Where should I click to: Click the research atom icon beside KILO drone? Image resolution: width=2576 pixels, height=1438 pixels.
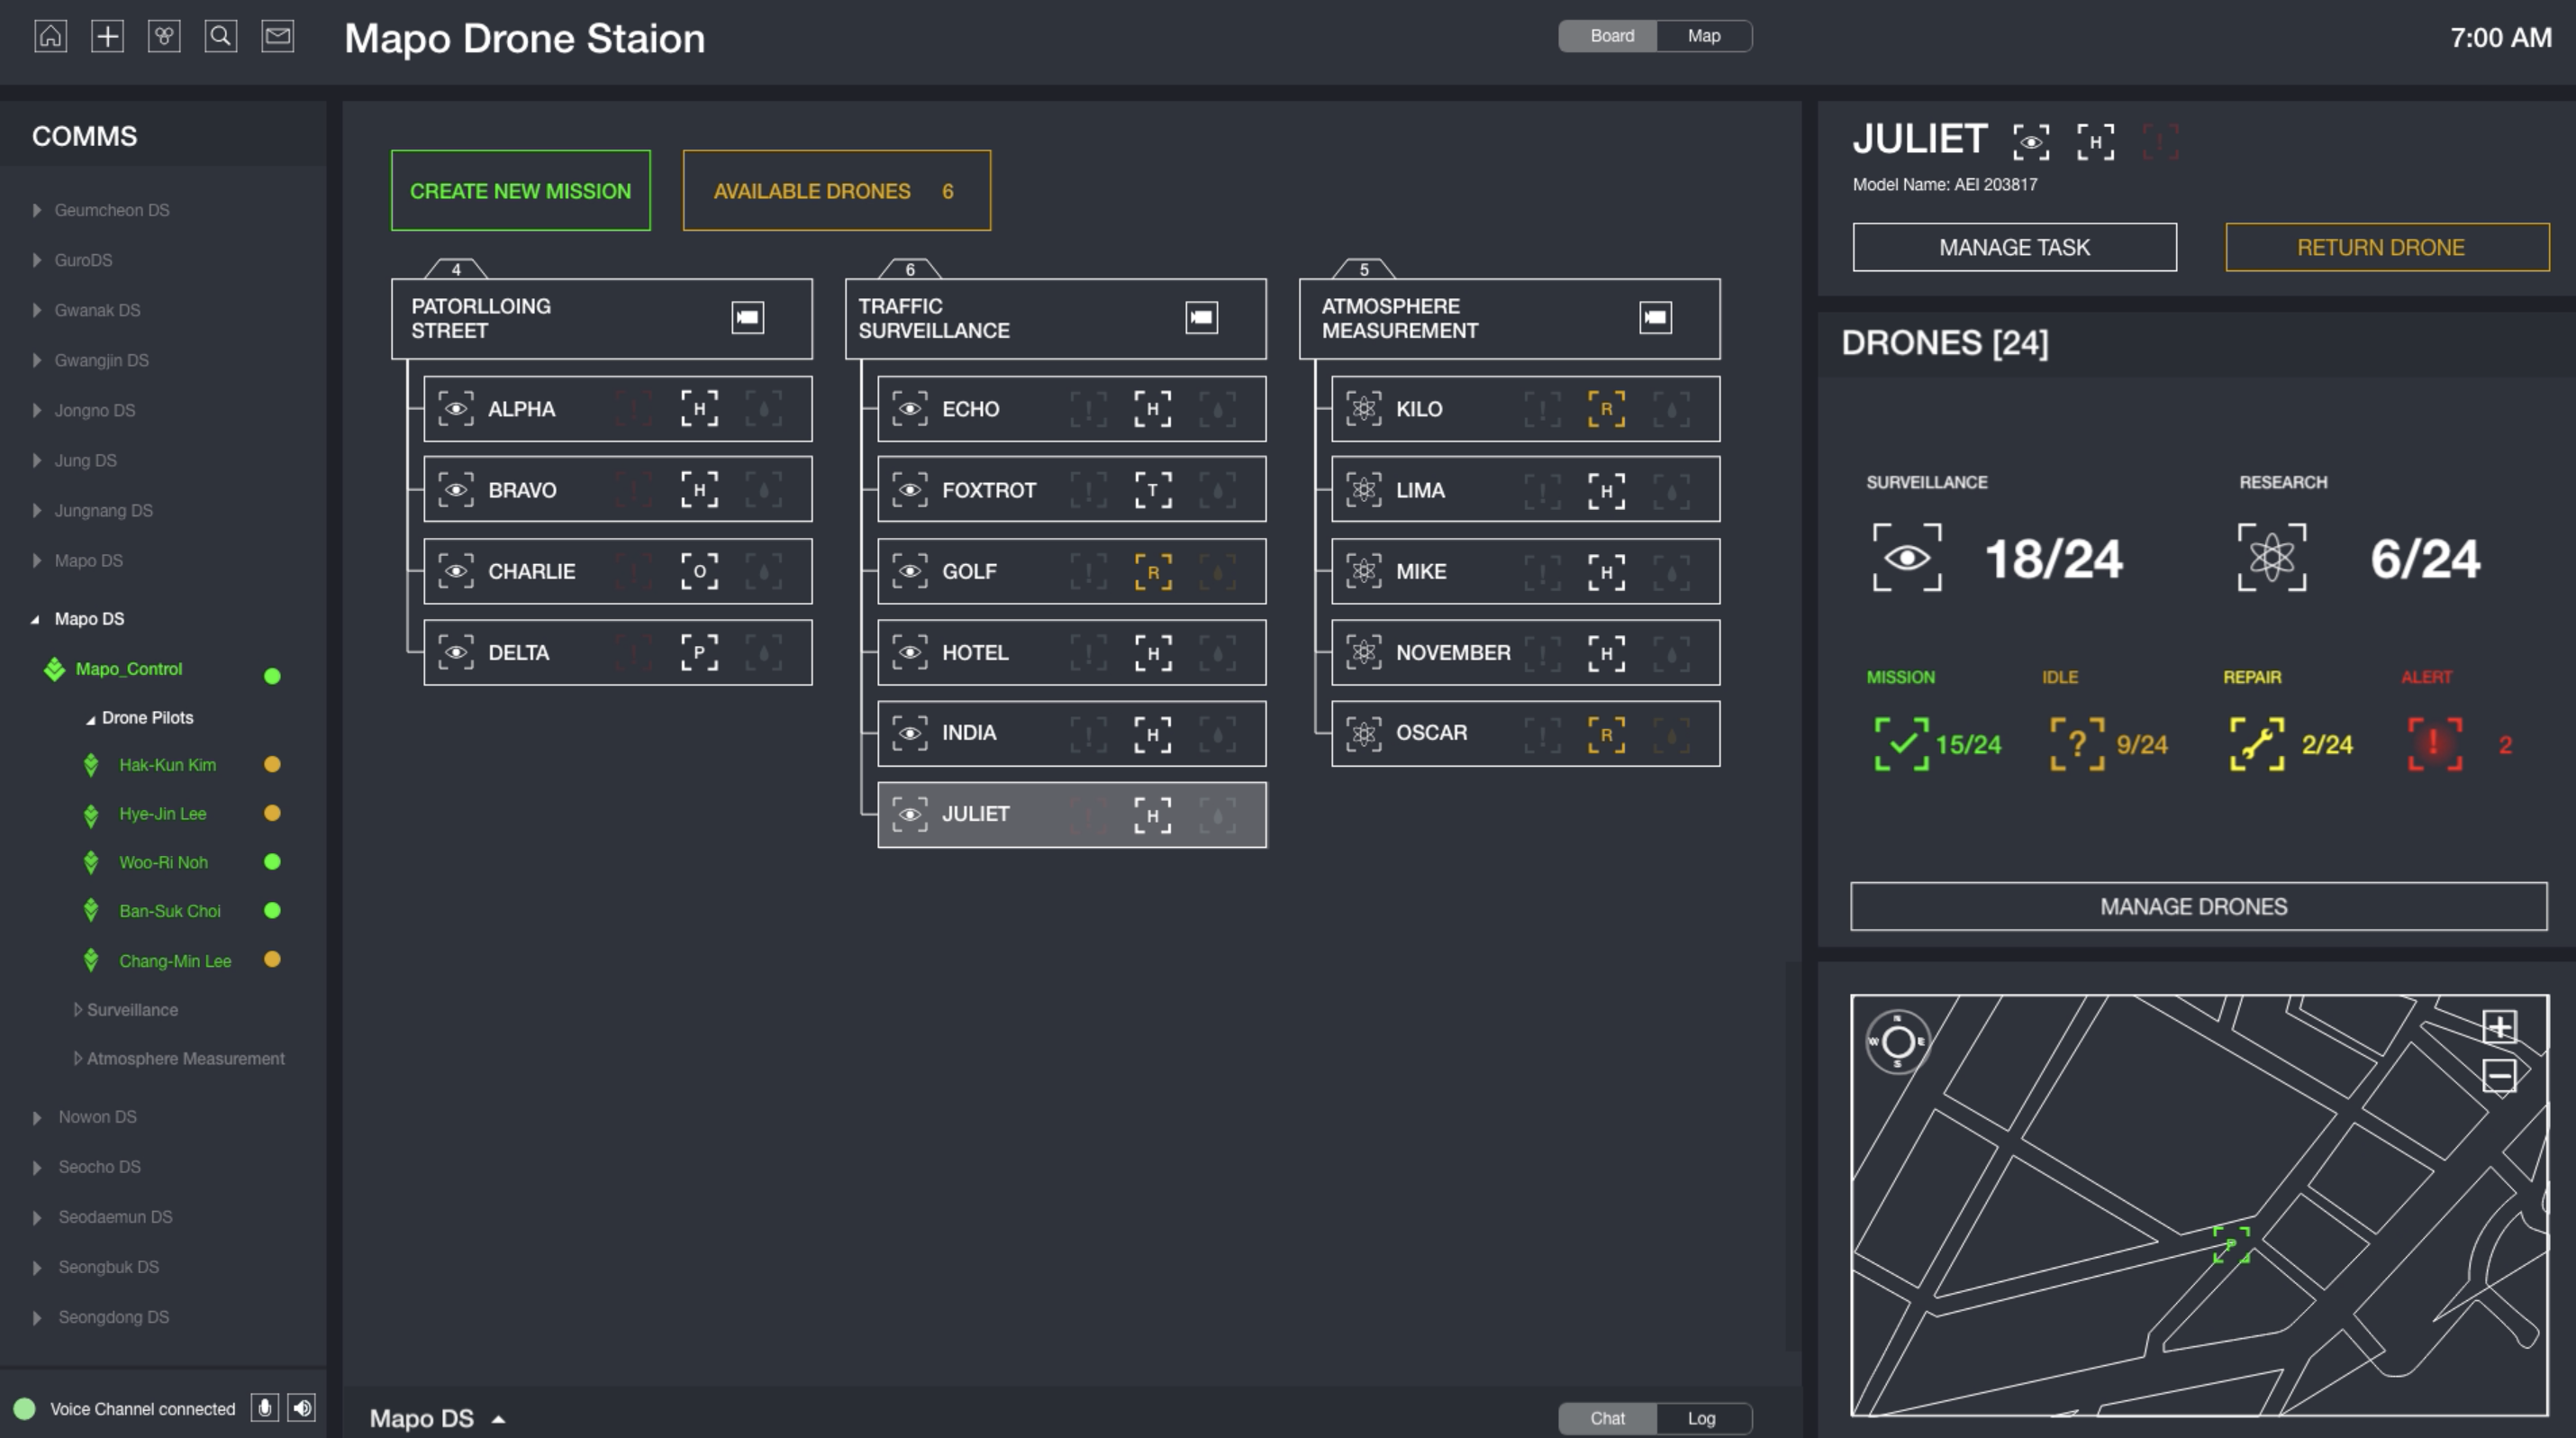[x=1364, y=409]
